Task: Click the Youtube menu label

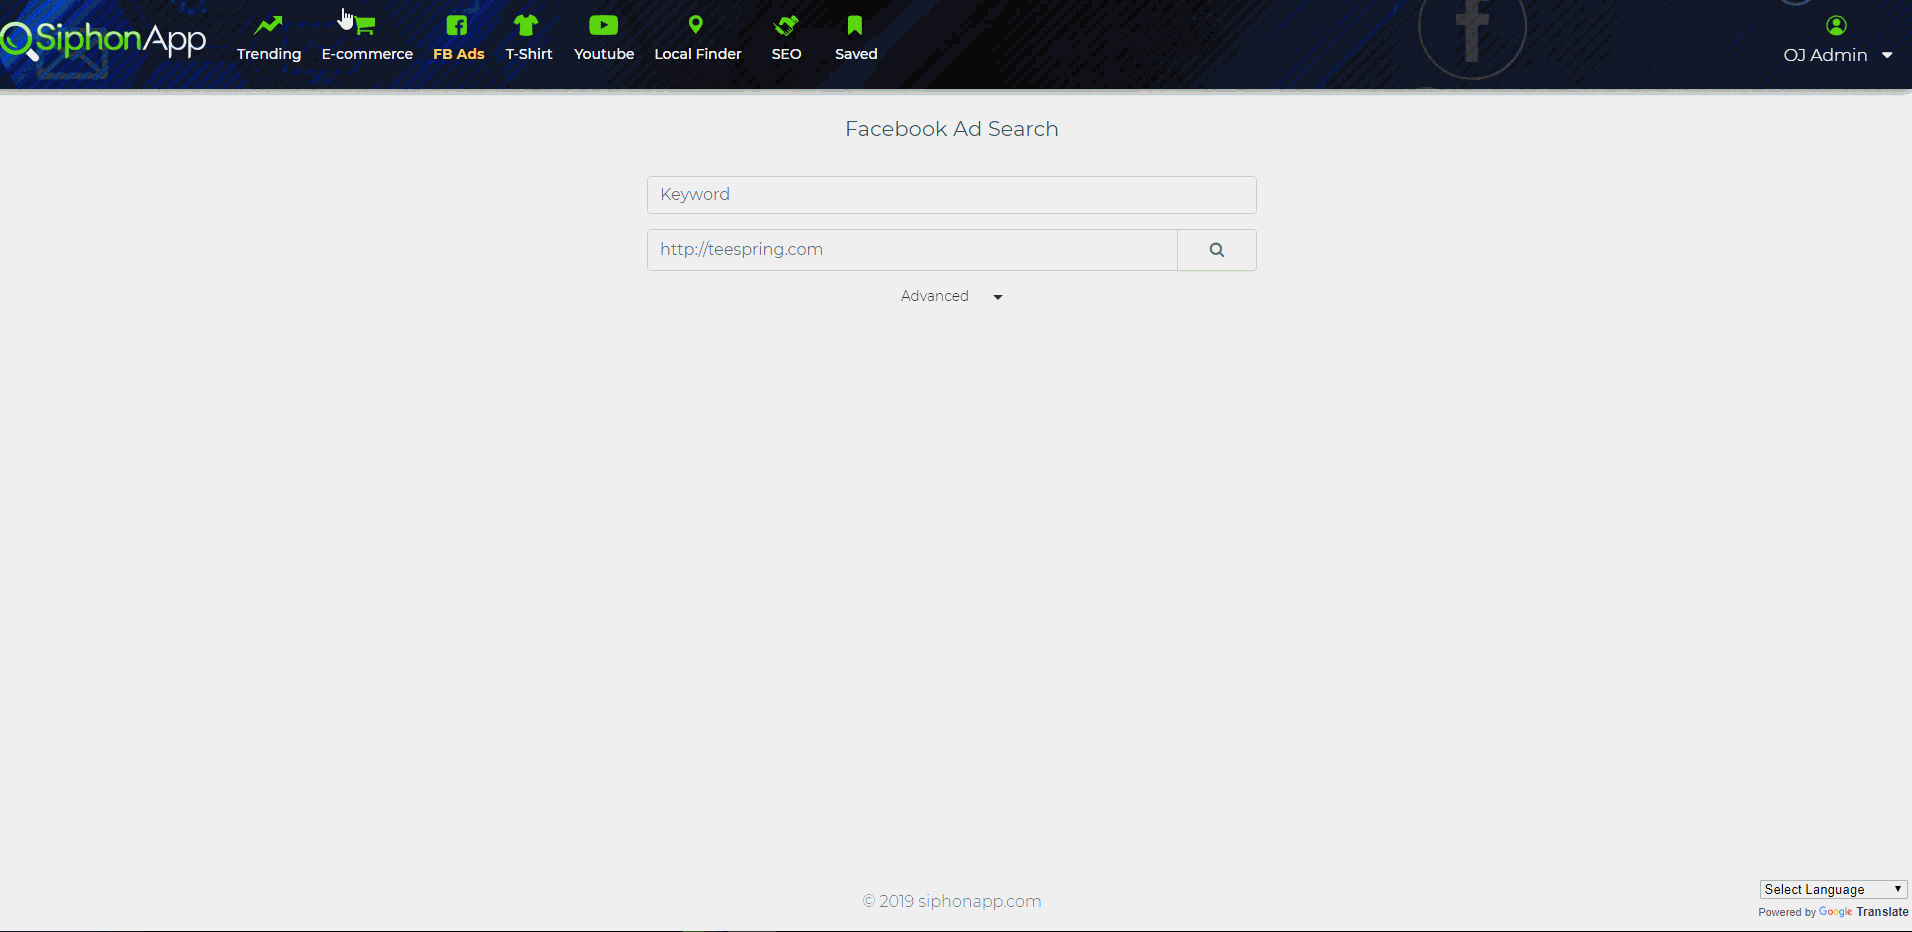Action: (604, 54)
